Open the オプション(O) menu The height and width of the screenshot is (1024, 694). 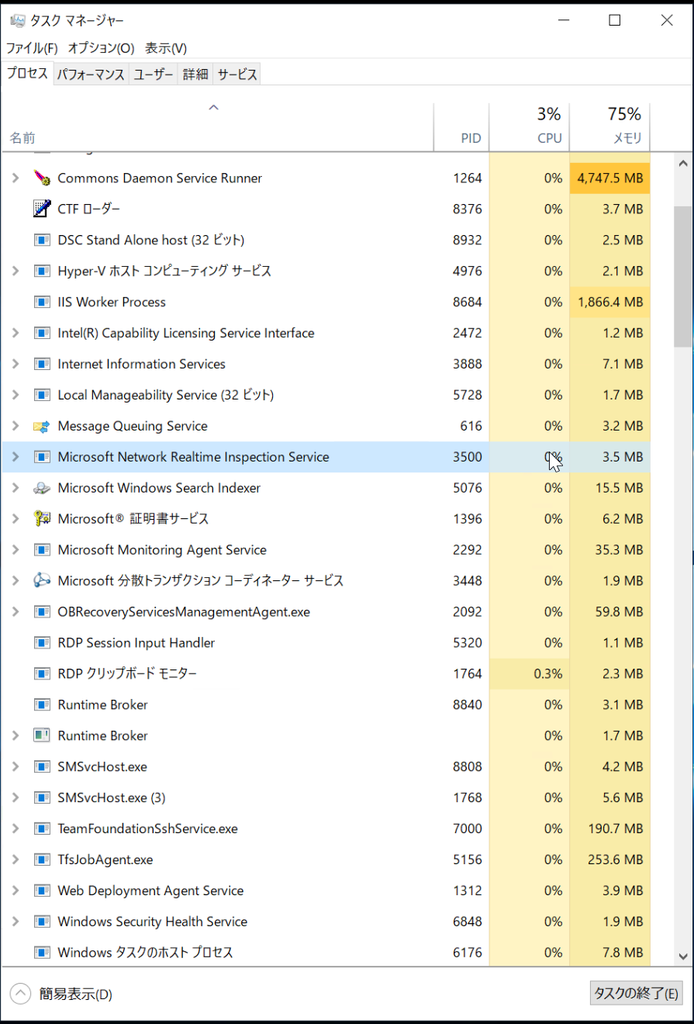click(101, 48)
